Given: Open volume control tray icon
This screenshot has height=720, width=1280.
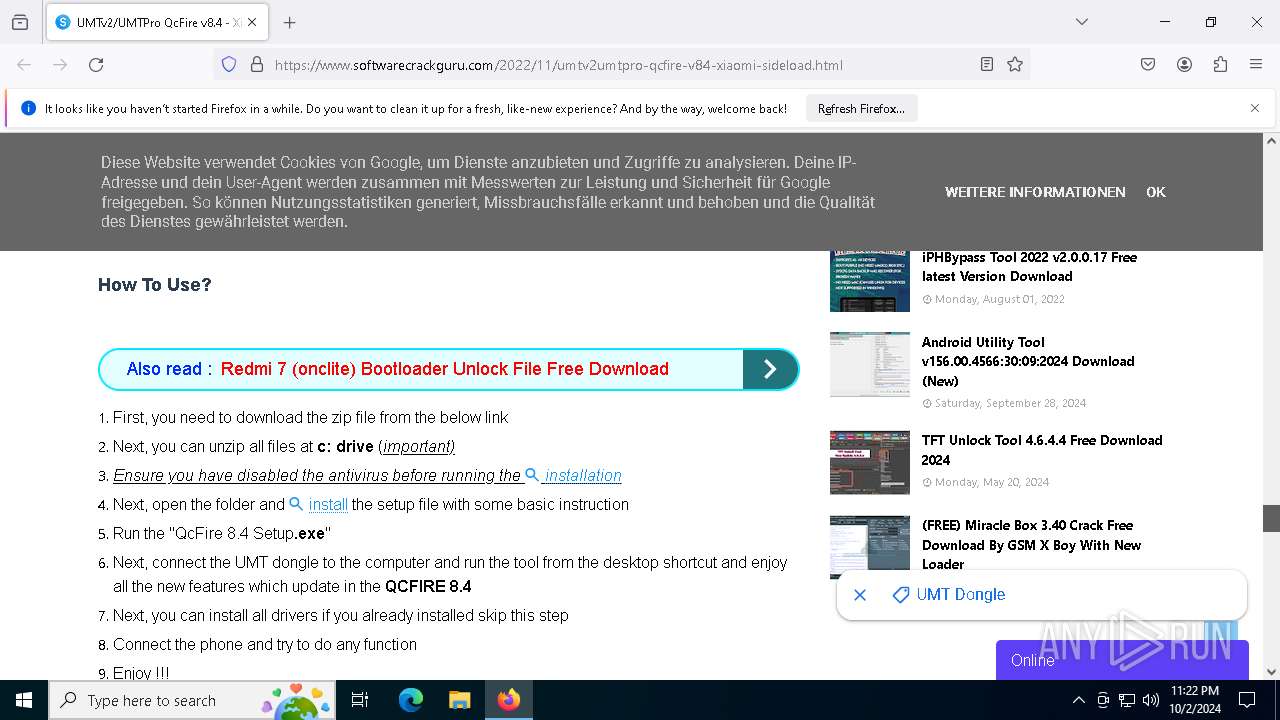Looking at the screenshot, I should 1151,700.
